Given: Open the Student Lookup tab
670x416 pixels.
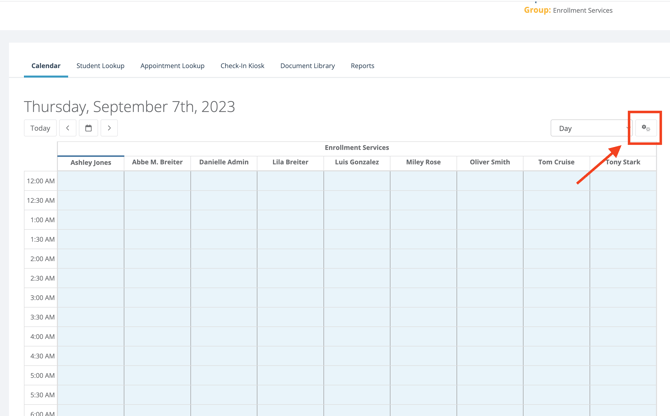Looking at the screenshot, I should pos(100,66).
